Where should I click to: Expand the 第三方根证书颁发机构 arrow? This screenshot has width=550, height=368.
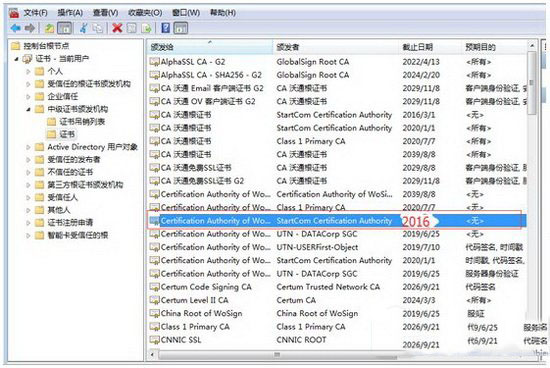[x=28, y=185]
